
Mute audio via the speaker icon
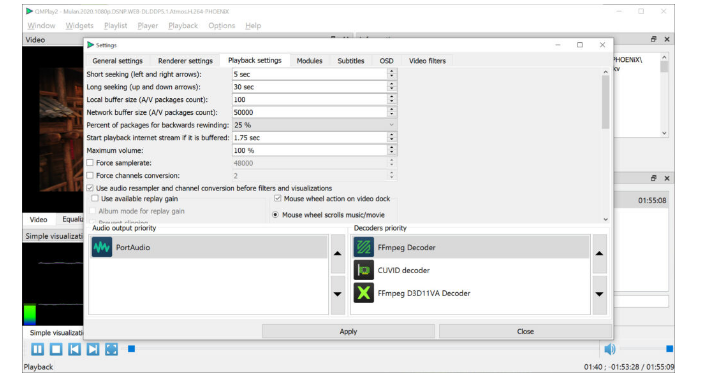610,349
